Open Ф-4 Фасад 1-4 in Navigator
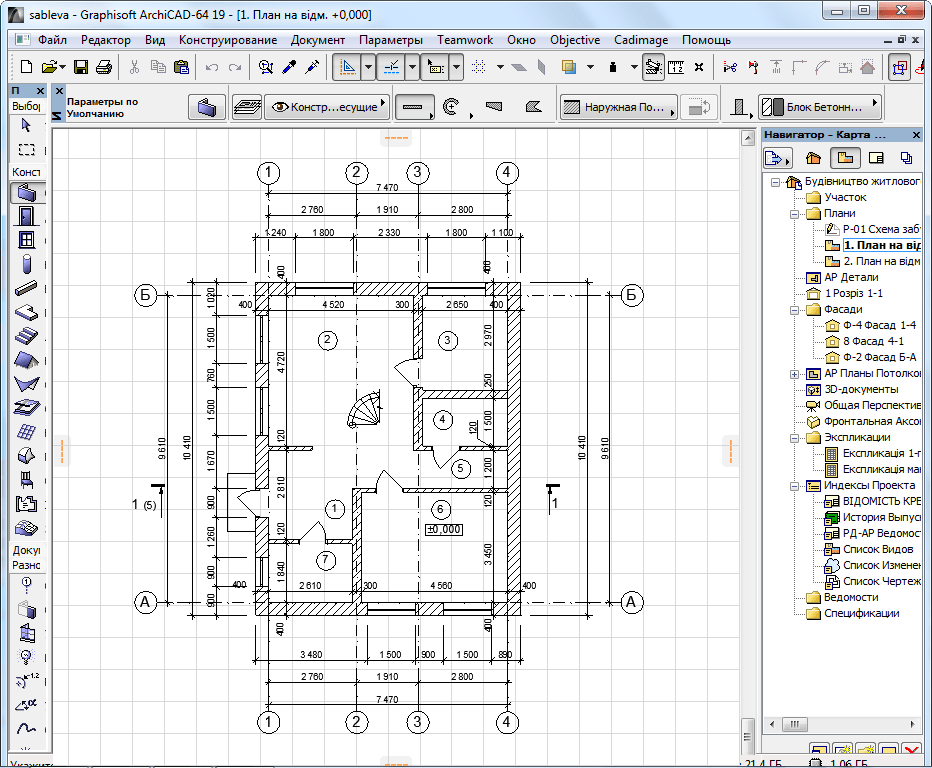 879,325
